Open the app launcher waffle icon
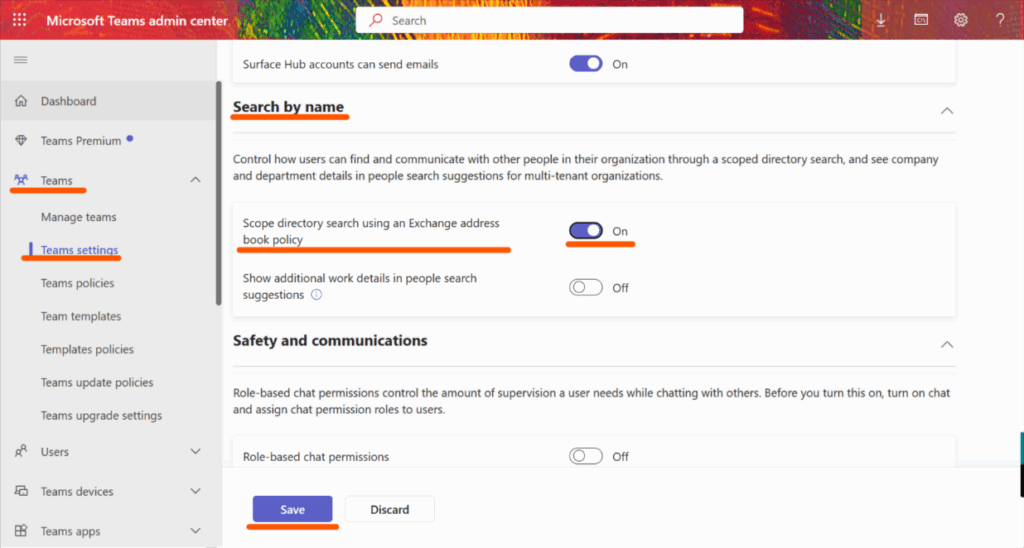 [20, 20]
